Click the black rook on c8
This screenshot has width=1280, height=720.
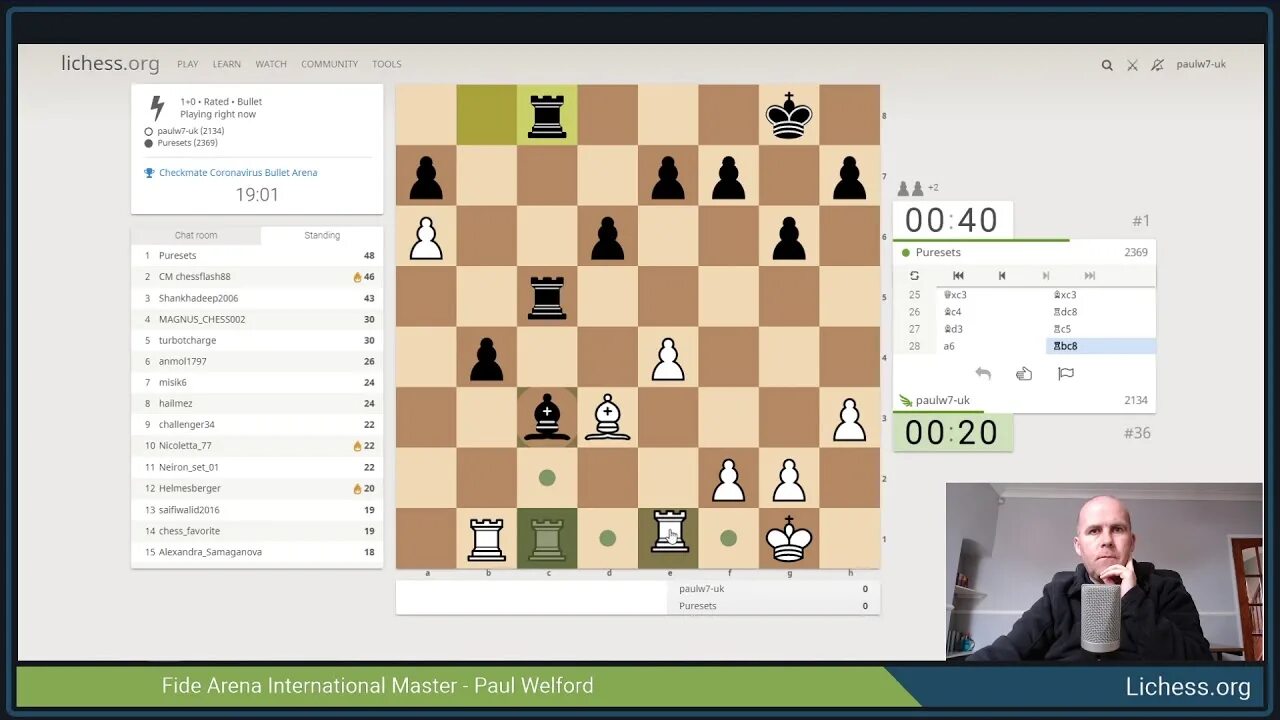pos(547,115)
